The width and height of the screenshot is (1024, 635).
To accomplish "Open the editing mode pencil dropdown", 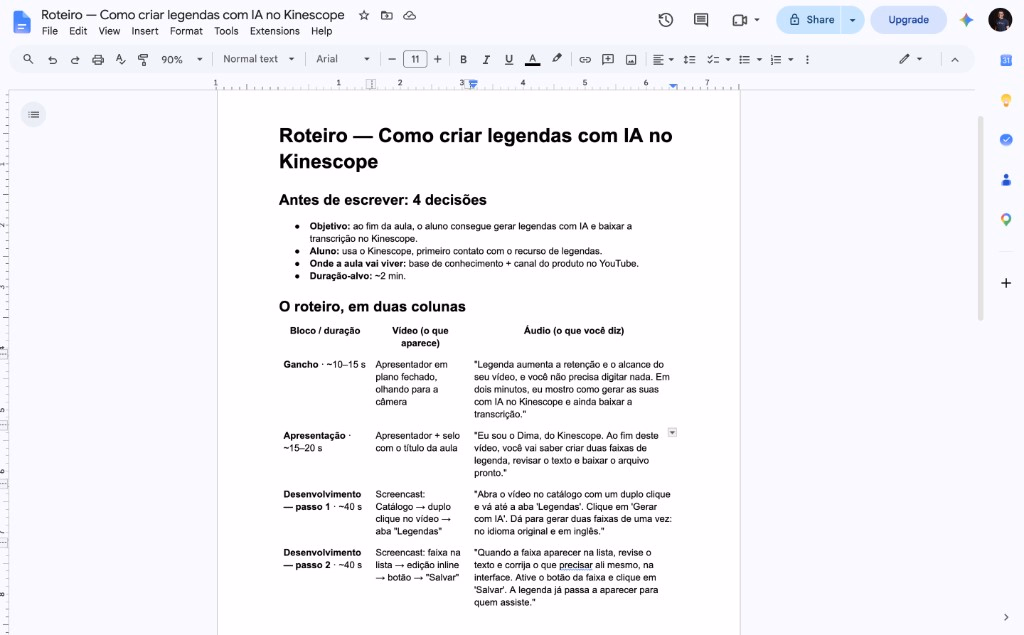I will [910, 59].
